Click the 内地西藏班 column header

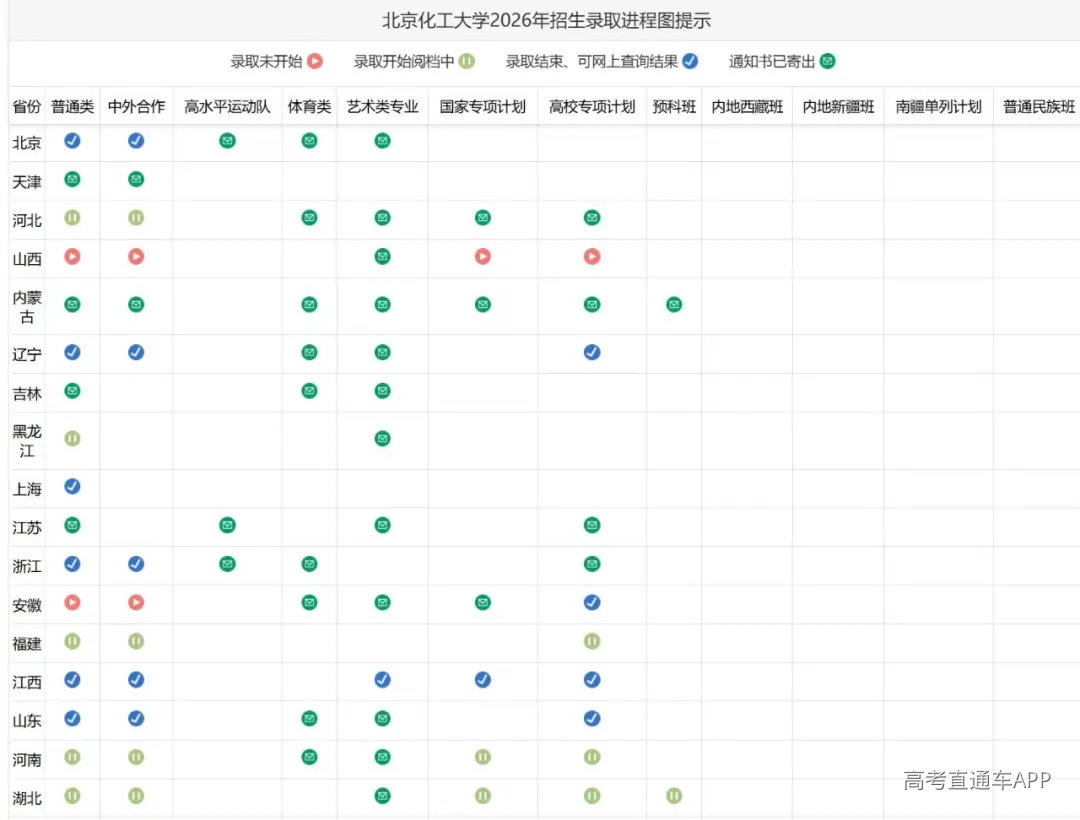pyautogui.click(x=747, y=107)
